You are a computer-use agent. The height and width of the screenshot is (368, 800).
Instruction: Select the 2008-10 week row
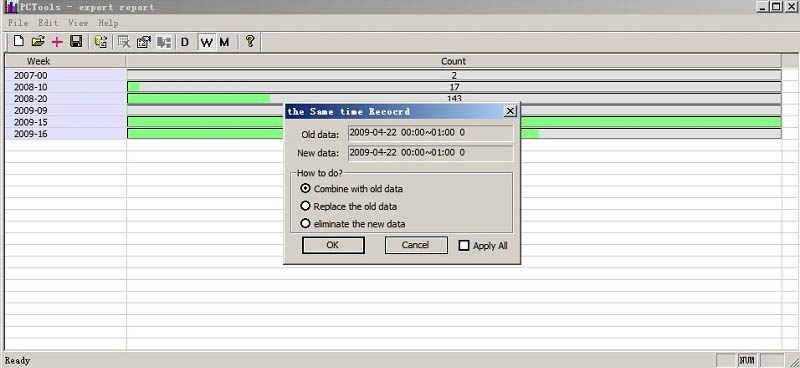[x=66, y=87]
